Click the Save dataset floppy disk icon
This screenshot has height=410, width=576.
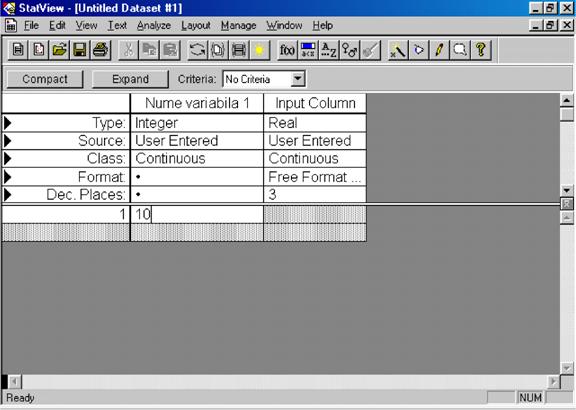click(80, 50)
